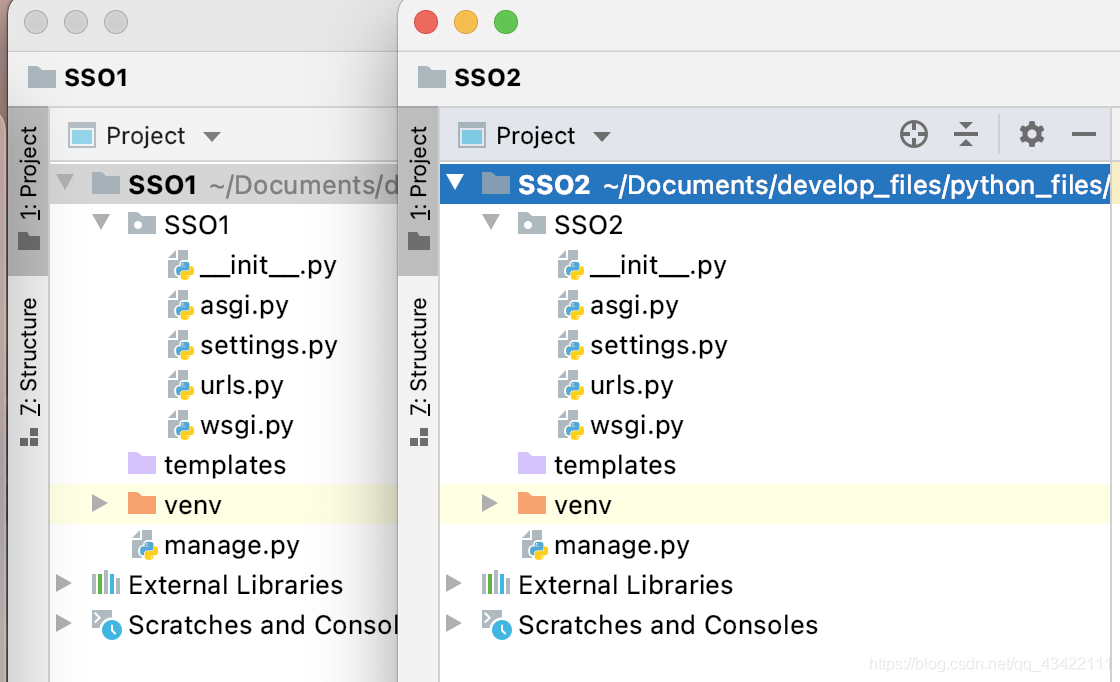Hide the SSO2 Project panel with minus icon

(1084, 134)
